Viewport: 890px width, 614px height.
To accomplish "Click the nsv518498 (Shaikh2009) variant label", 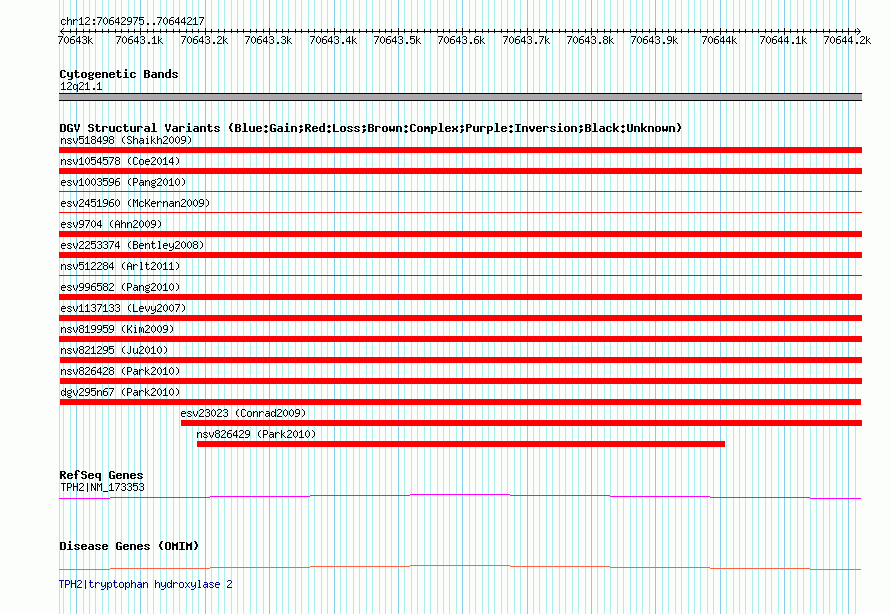I will tap(126, 140).
